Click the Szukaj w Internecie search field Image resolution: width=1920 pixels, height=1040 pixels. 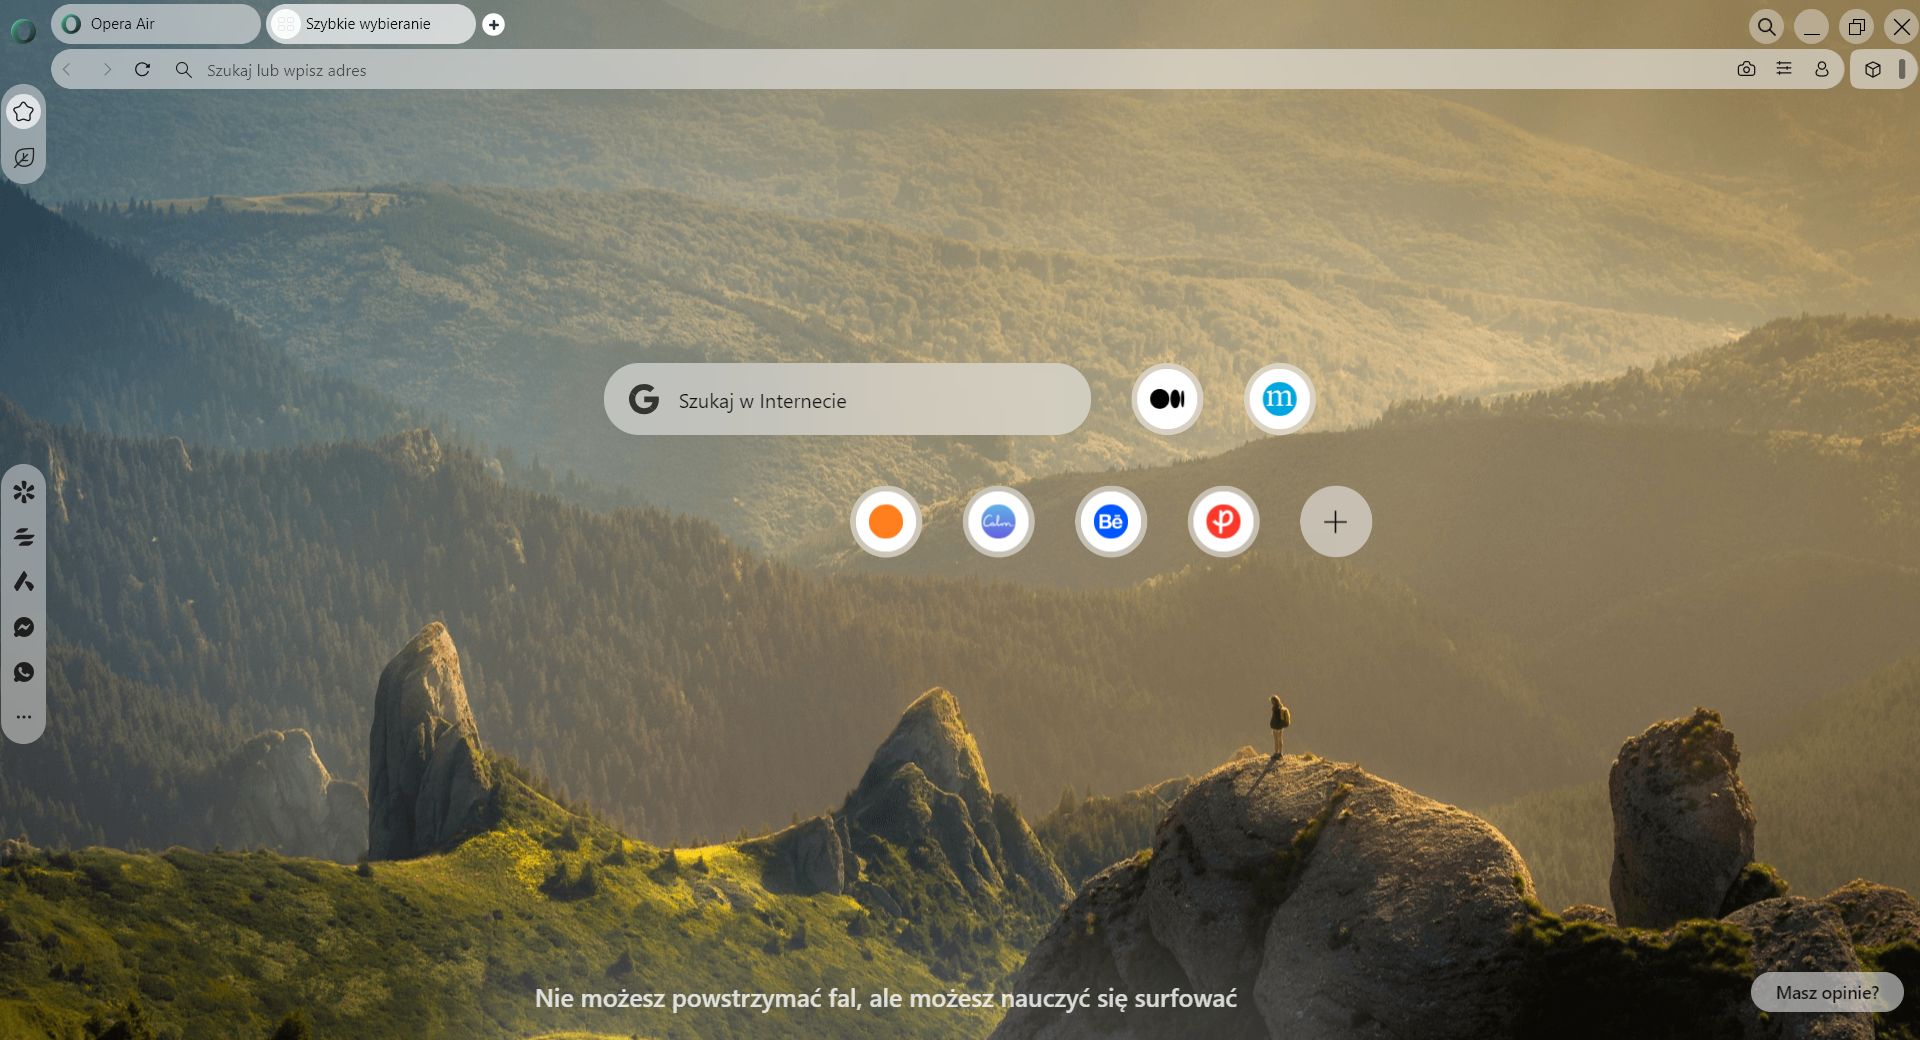point(846,399)
